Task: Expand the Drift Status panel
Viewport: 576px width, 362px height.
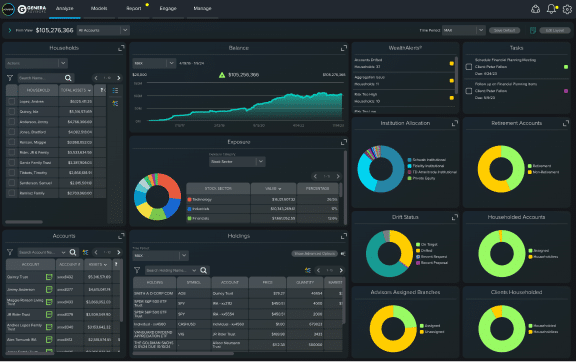Action: point(454,217)
